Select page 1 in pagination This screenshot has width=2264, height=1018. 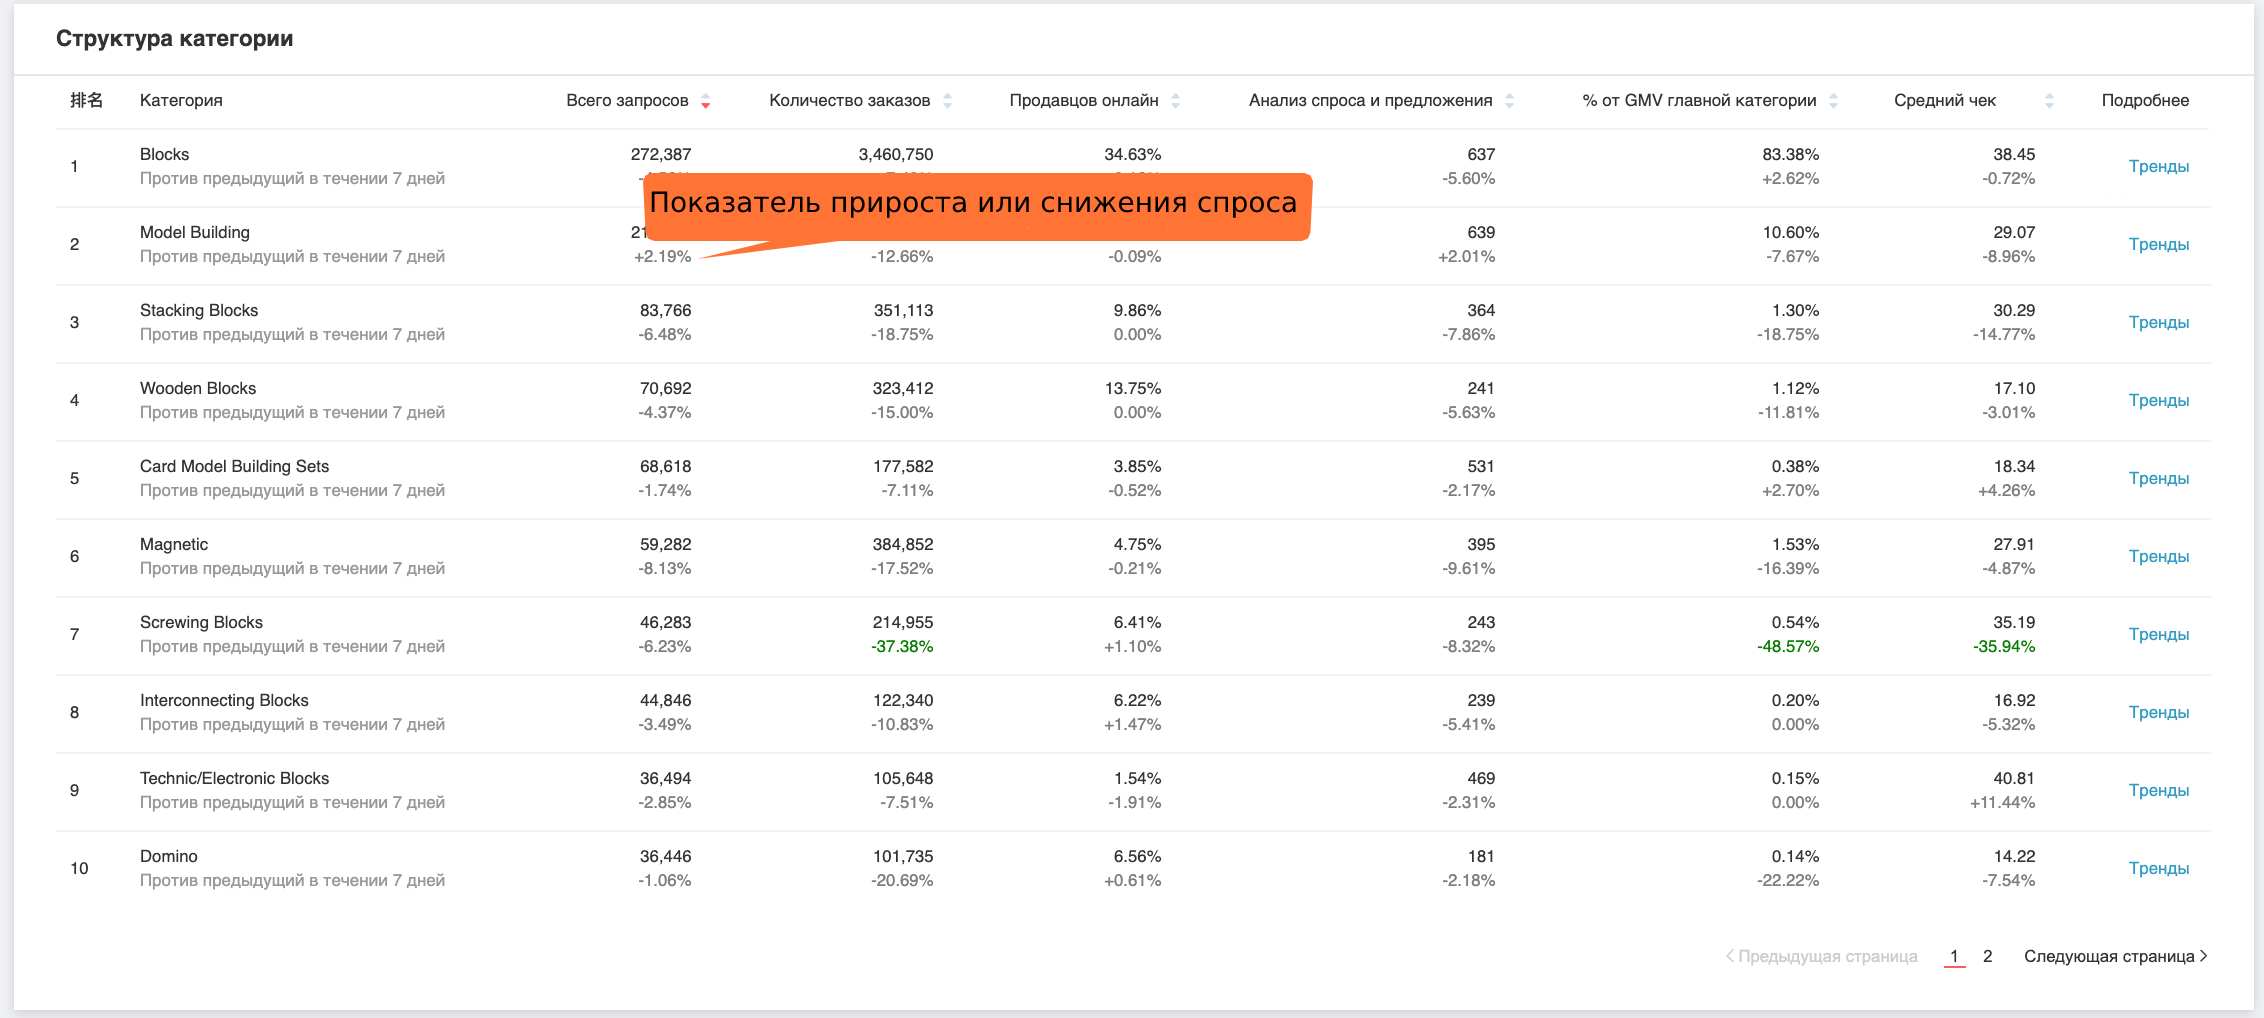[1954, 956]
